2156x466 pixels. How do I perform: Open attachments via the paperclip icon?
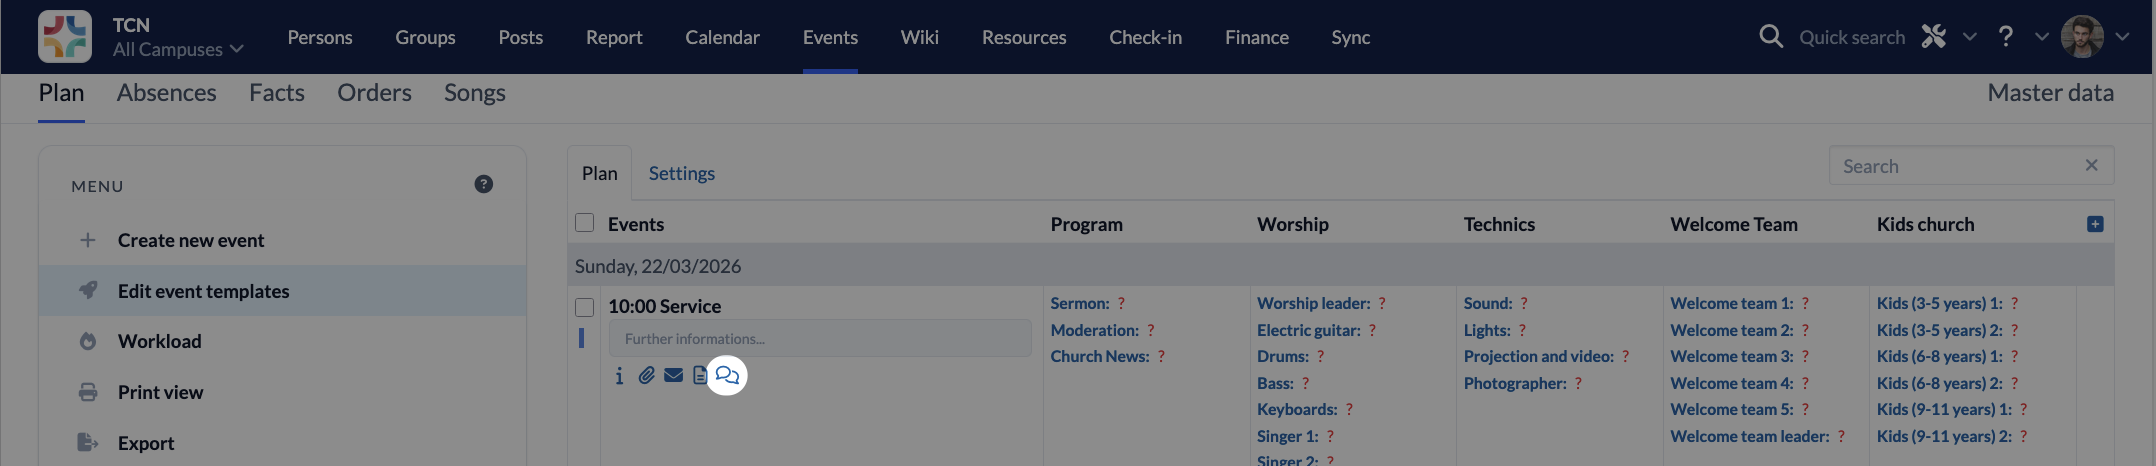pos(647,376)
